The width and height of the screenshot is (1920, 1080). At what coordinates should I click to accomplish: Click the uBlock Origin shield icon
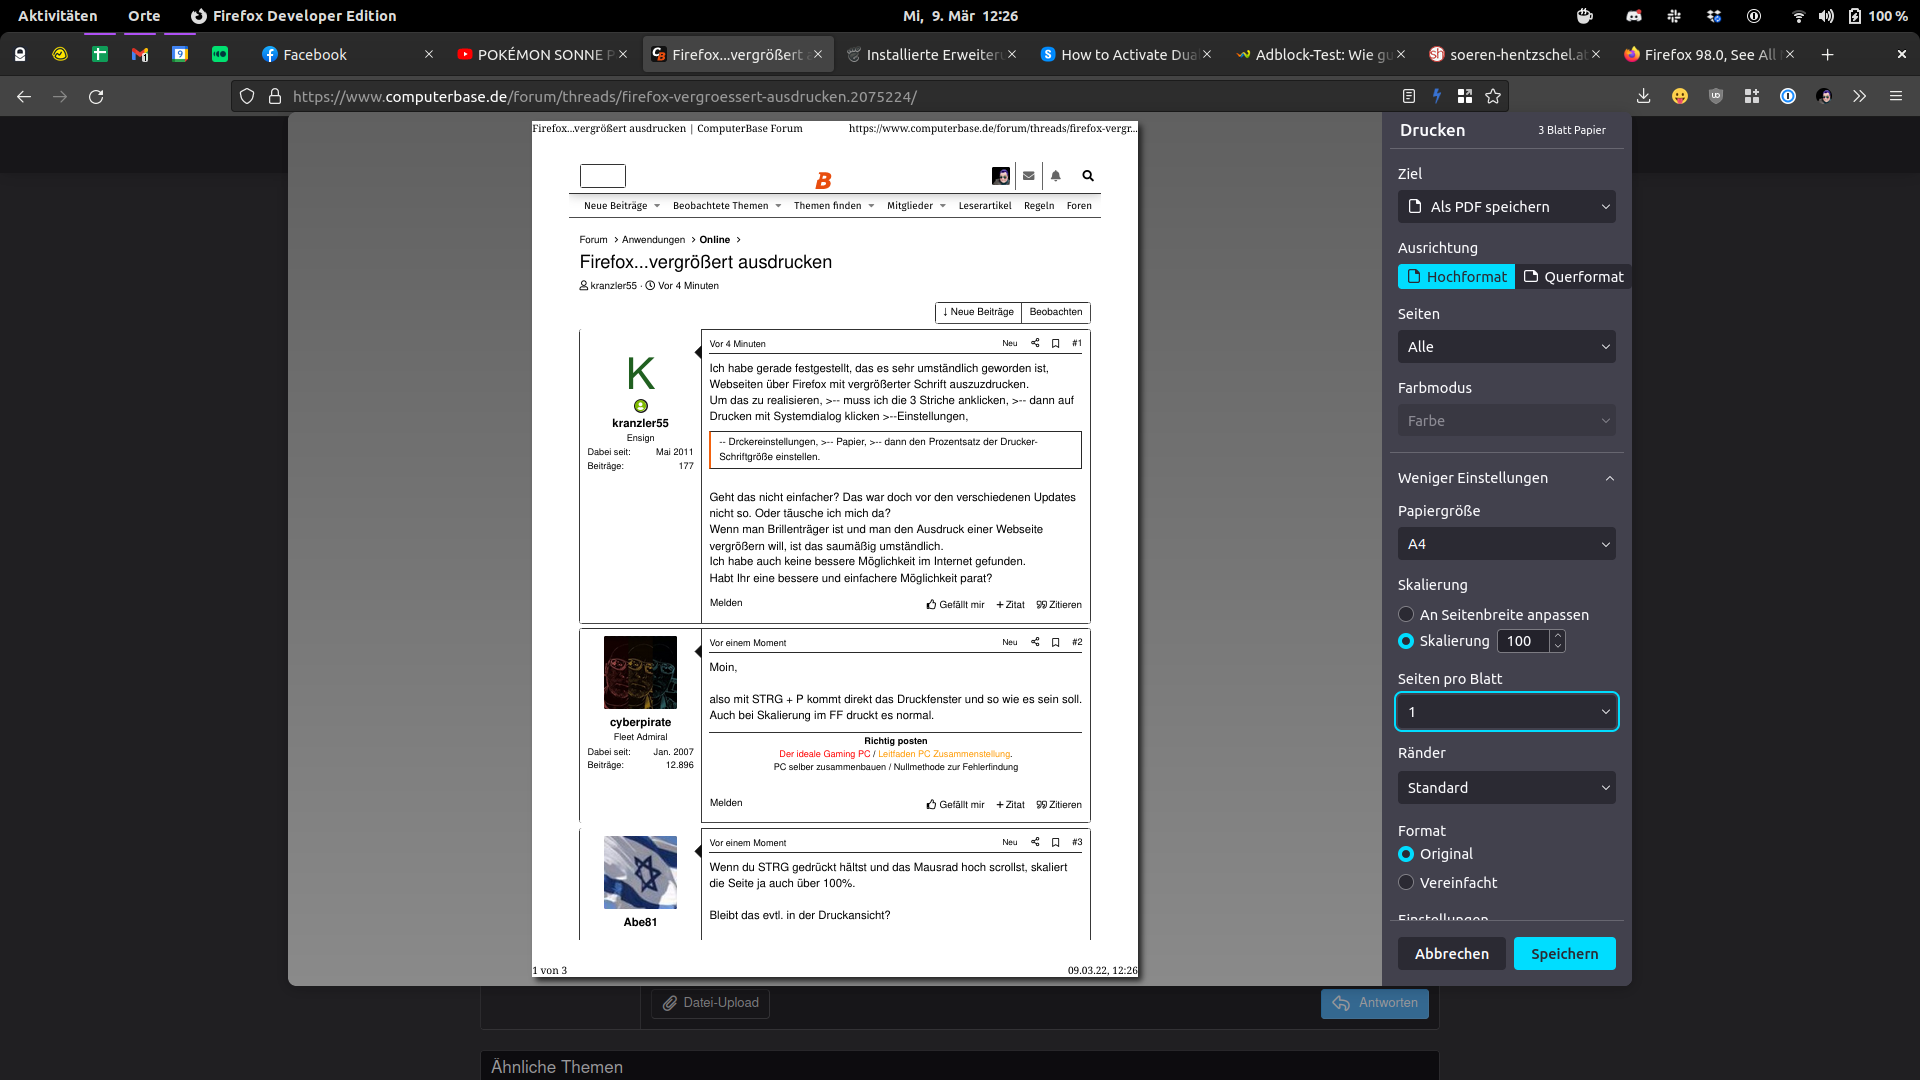point(1716,96)
